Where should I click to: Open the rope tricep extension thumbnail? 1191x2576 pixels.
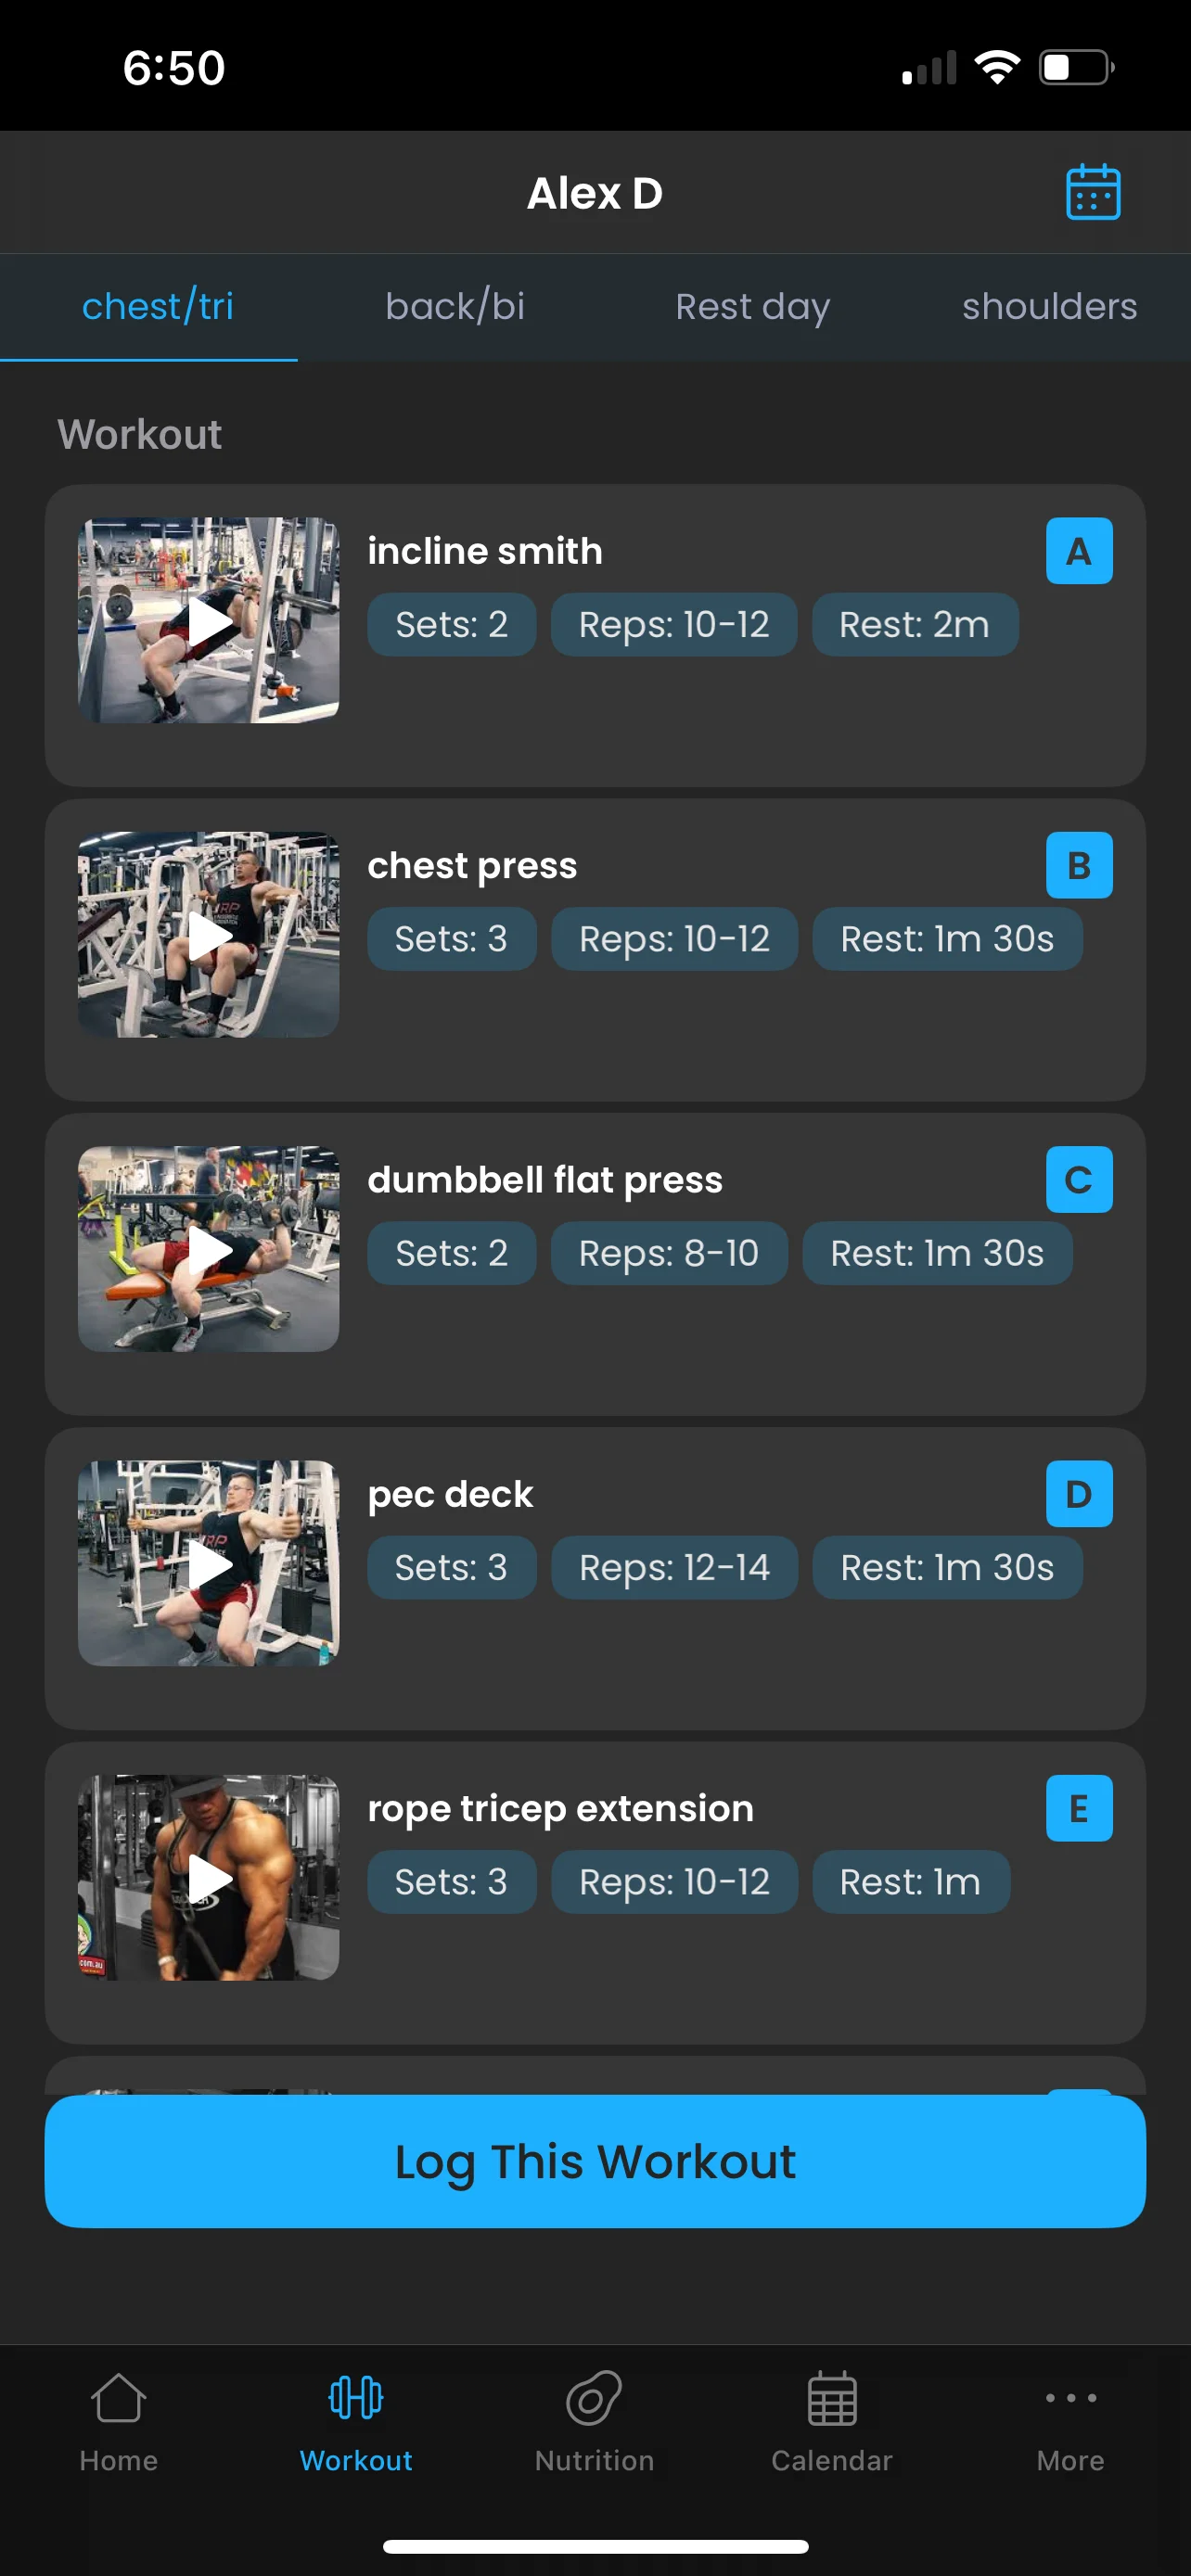click(209, 1878)
